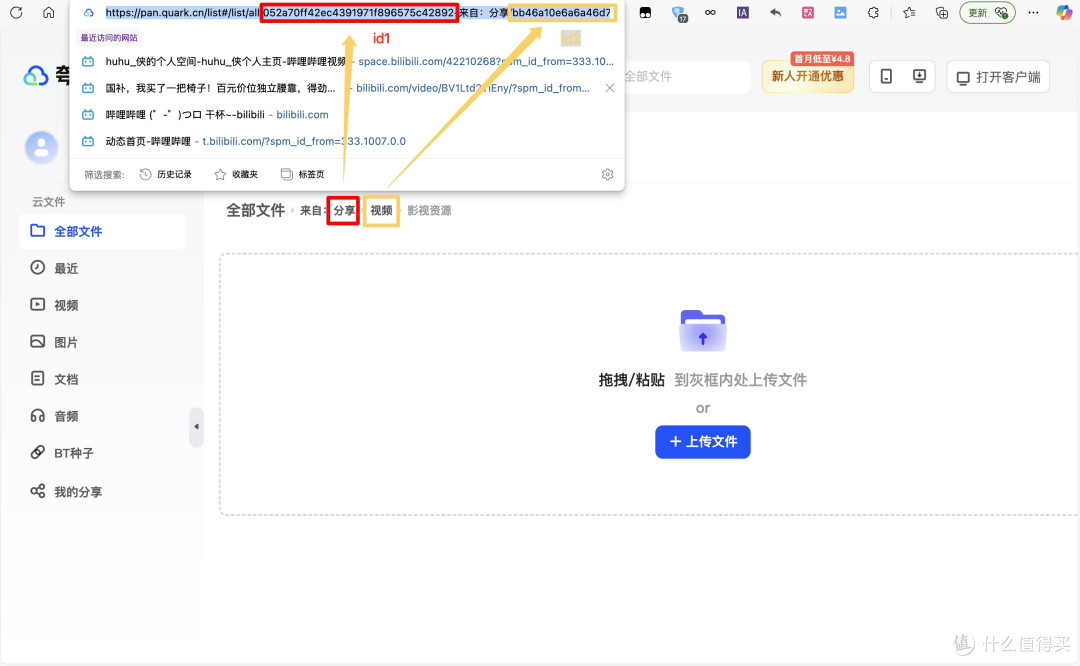Filter suggestions by 历史记录
Image resolution: width=1080 pixels, height=666 pixels.
click(166, 174)
